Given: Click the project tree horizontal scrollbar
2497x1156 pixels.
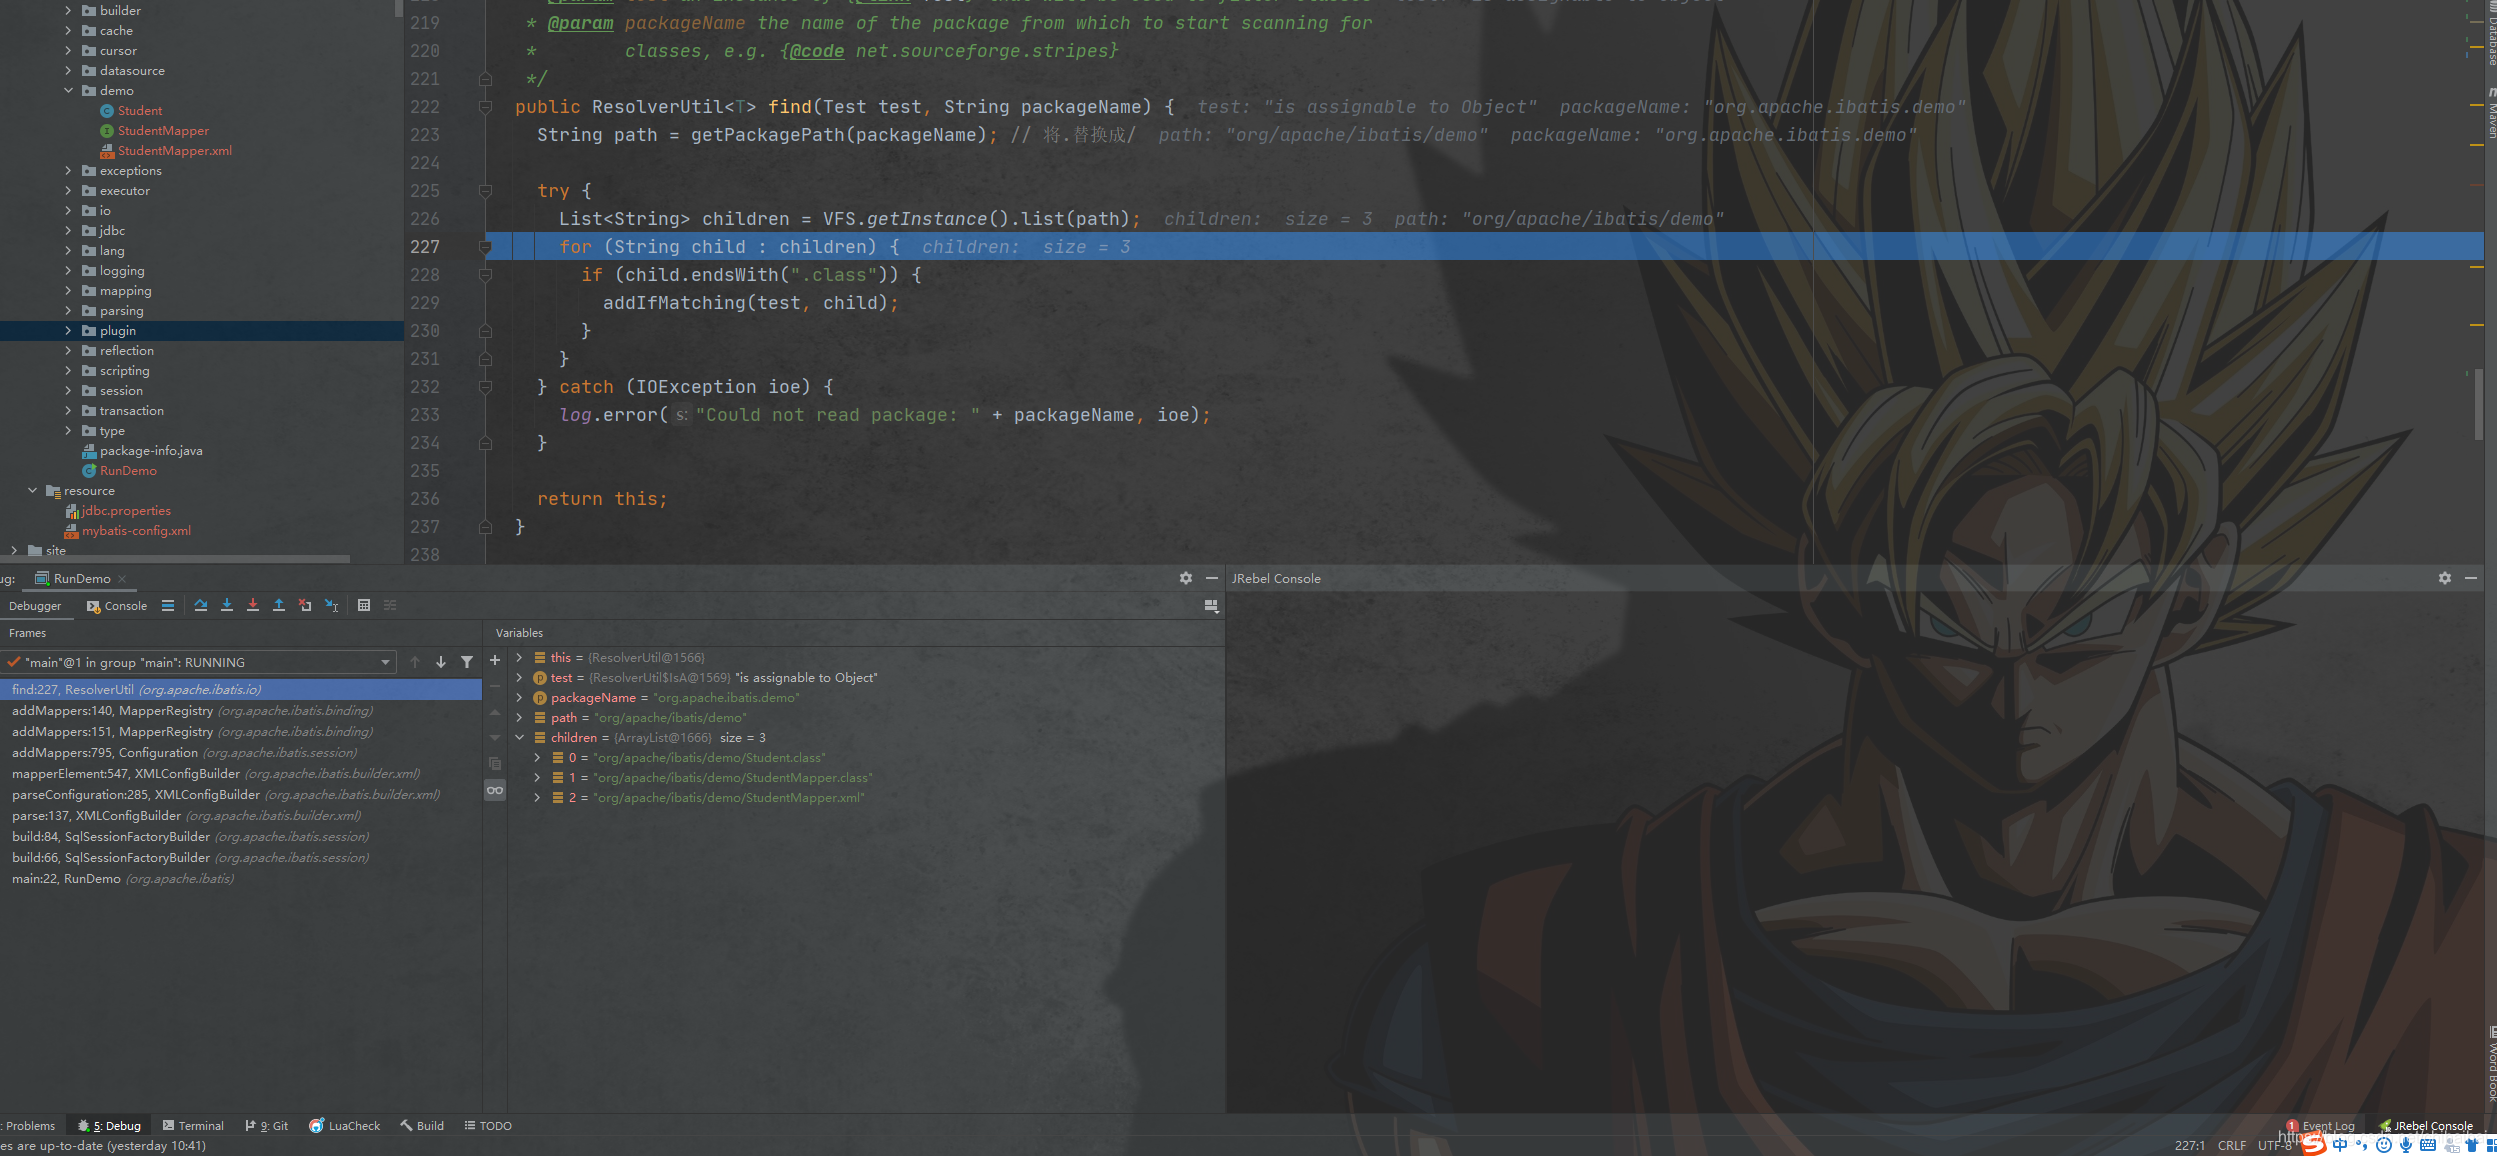Looking at the screenshot, I should (x=175, y=559).
